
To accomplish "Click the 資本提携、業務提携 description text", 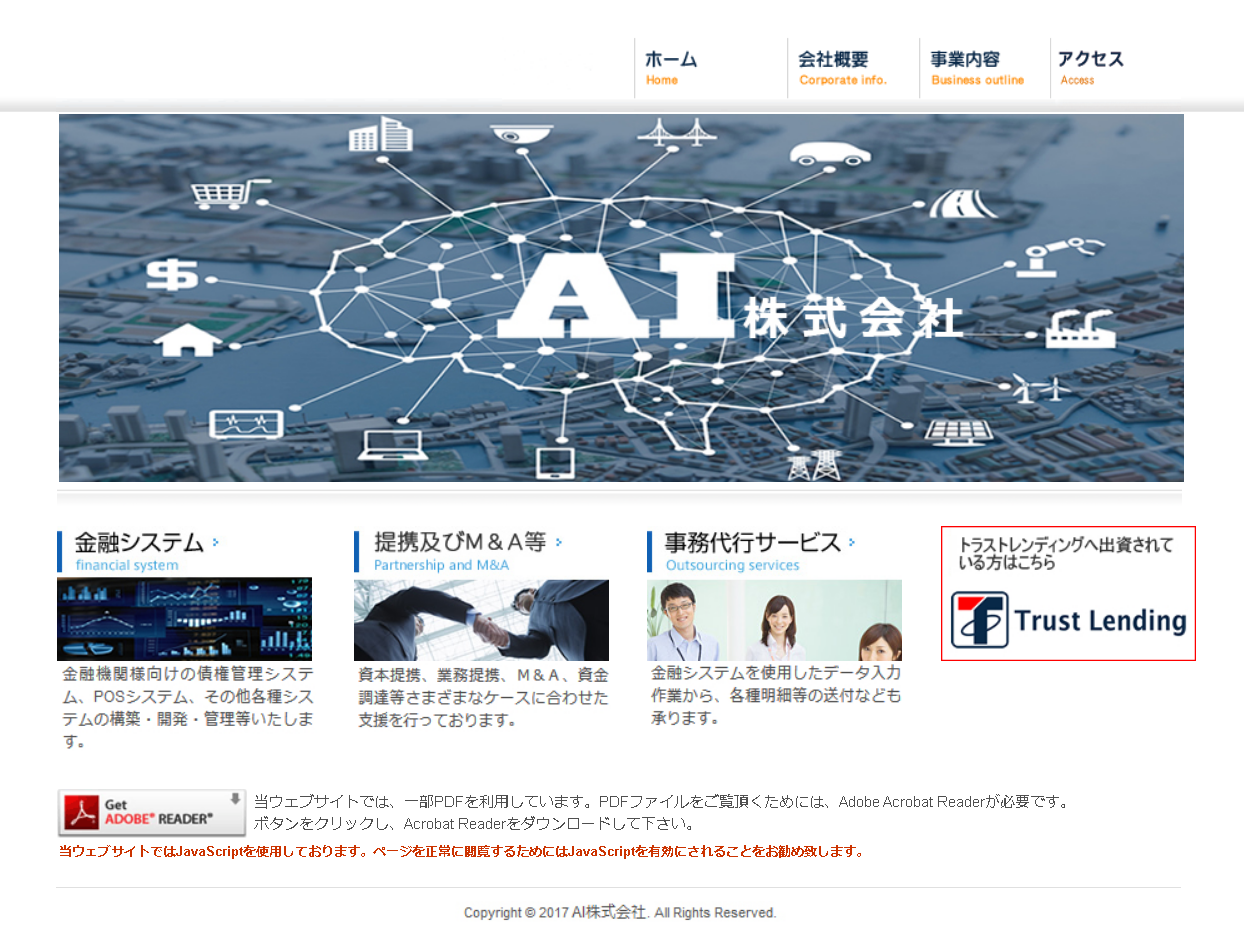I will 483,697.
